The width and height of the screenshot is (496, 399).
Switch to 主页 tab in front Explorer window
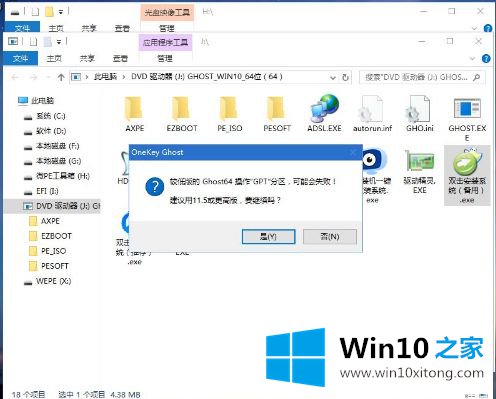tap(54, 59)
